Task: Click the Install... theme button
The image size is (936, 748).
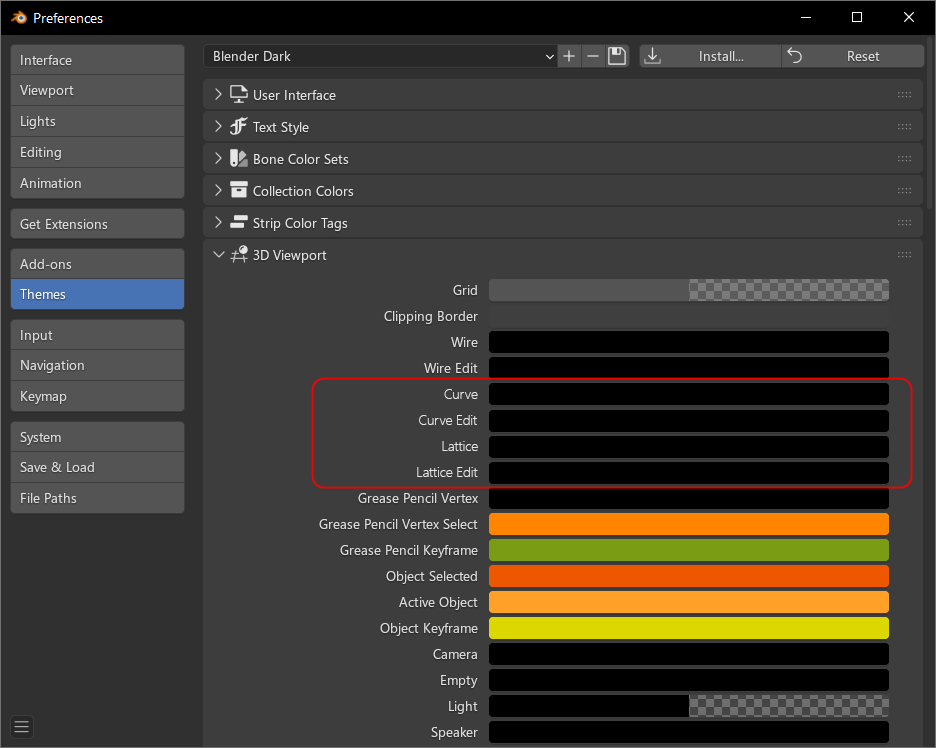Action: 710,56
